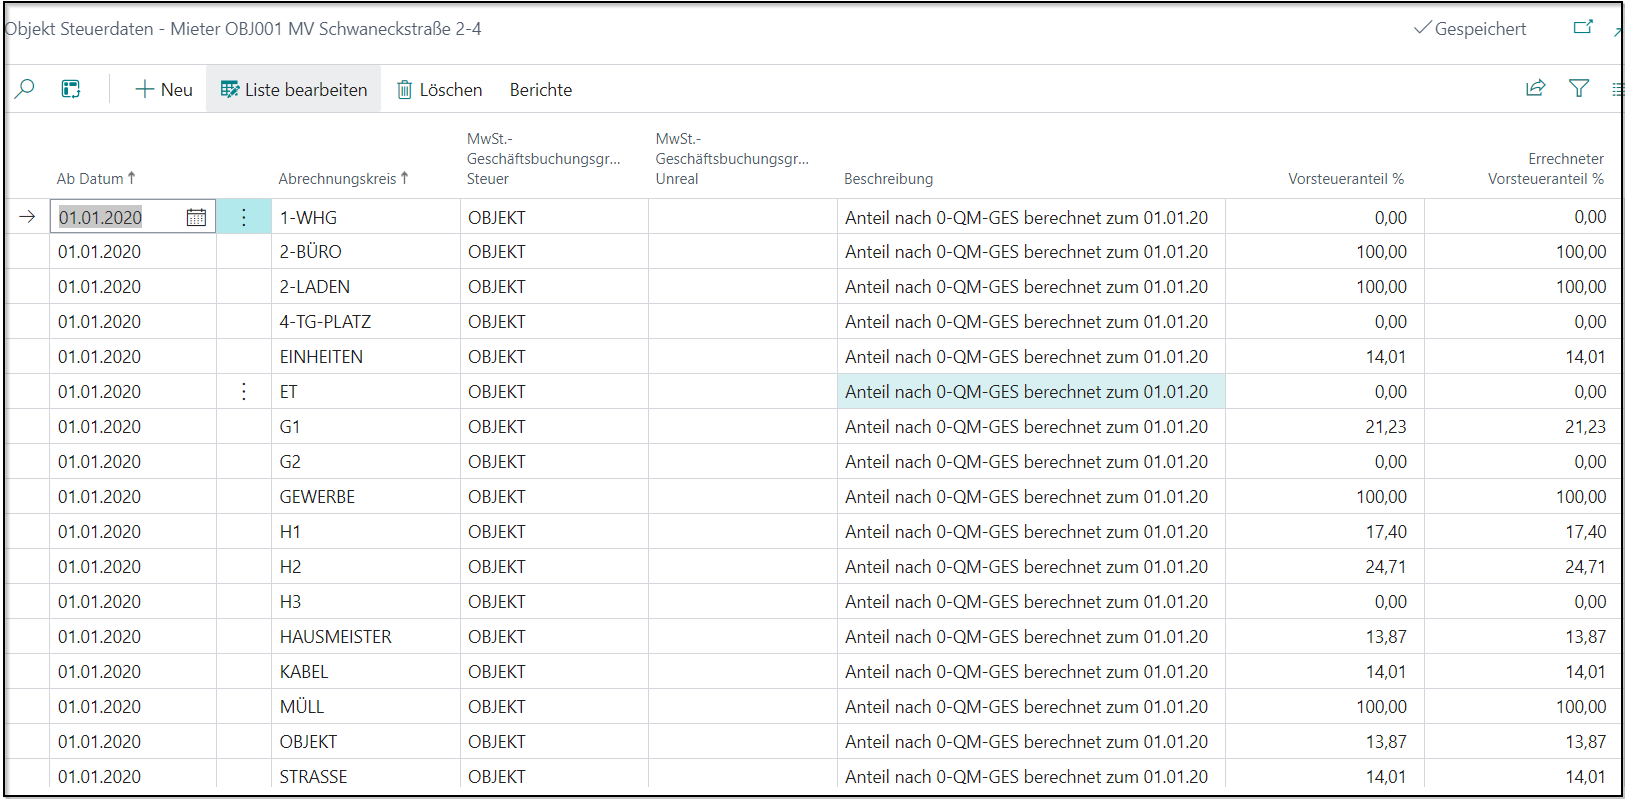1625x799 pixels.
Task: Open the filter pane funnel icon
Action: 1579,88
